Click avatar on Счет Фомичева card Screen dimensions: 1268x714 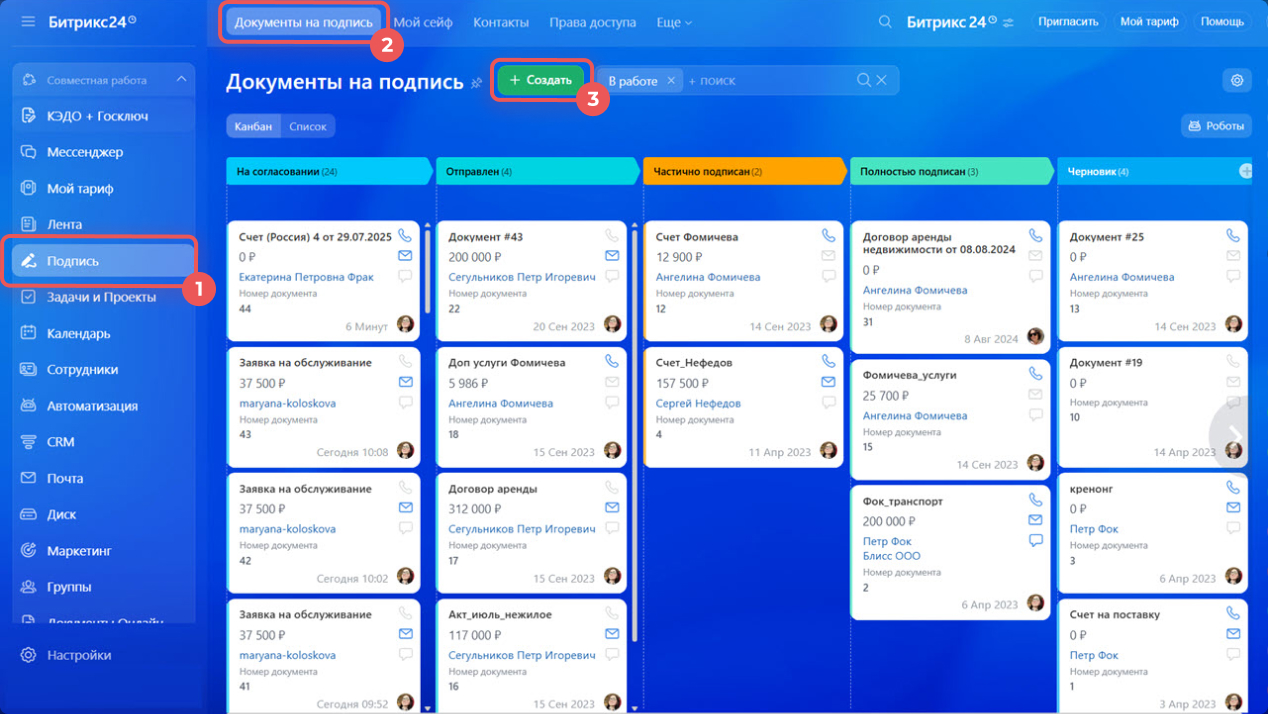[x=828, y=324]
